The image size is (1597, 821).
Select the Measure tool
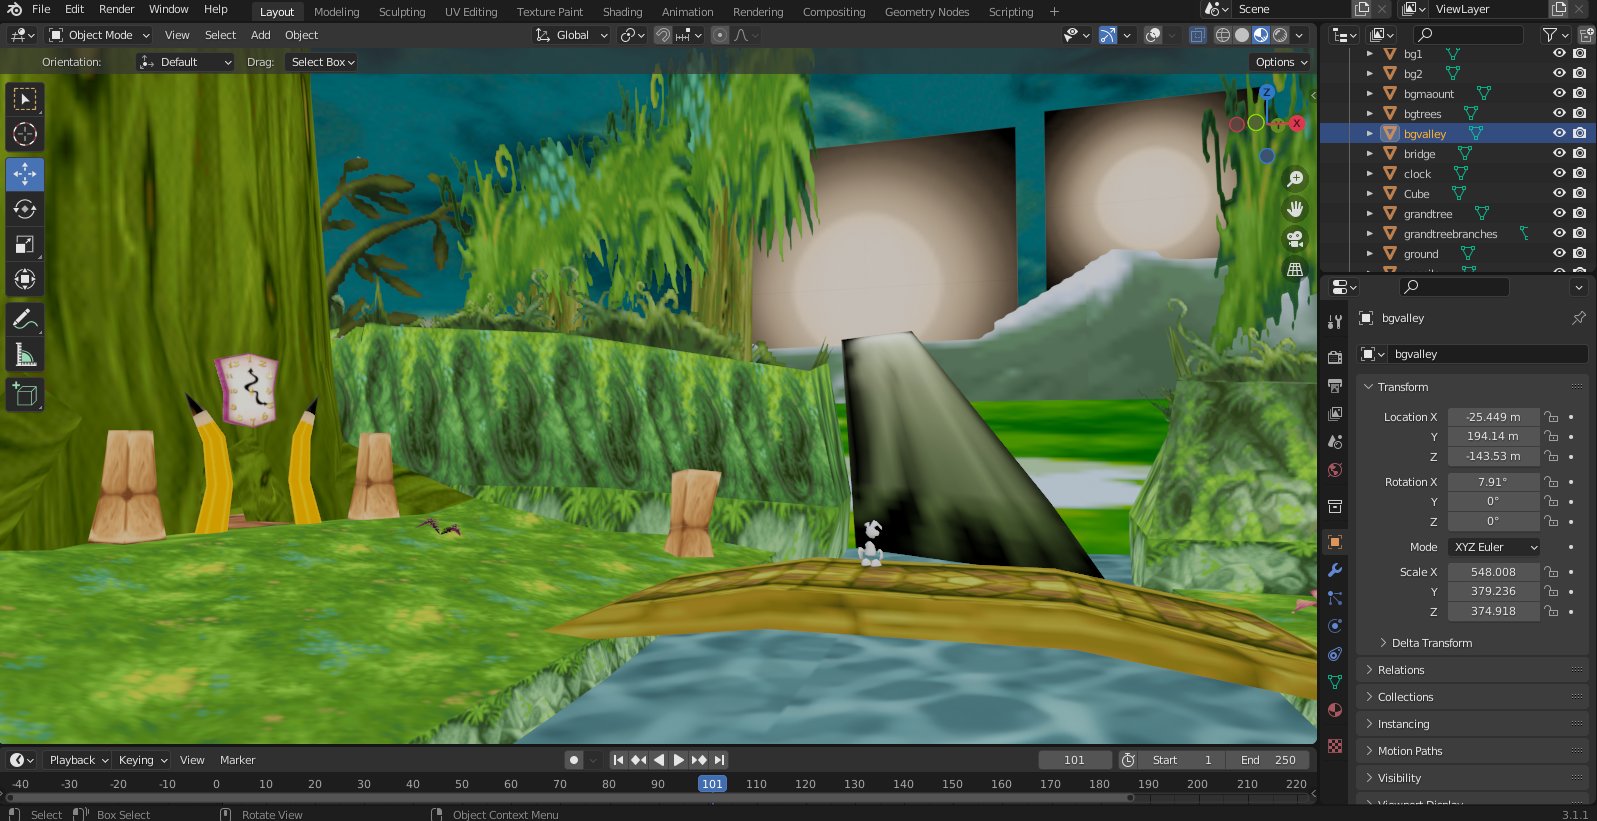tap(25, 355)
